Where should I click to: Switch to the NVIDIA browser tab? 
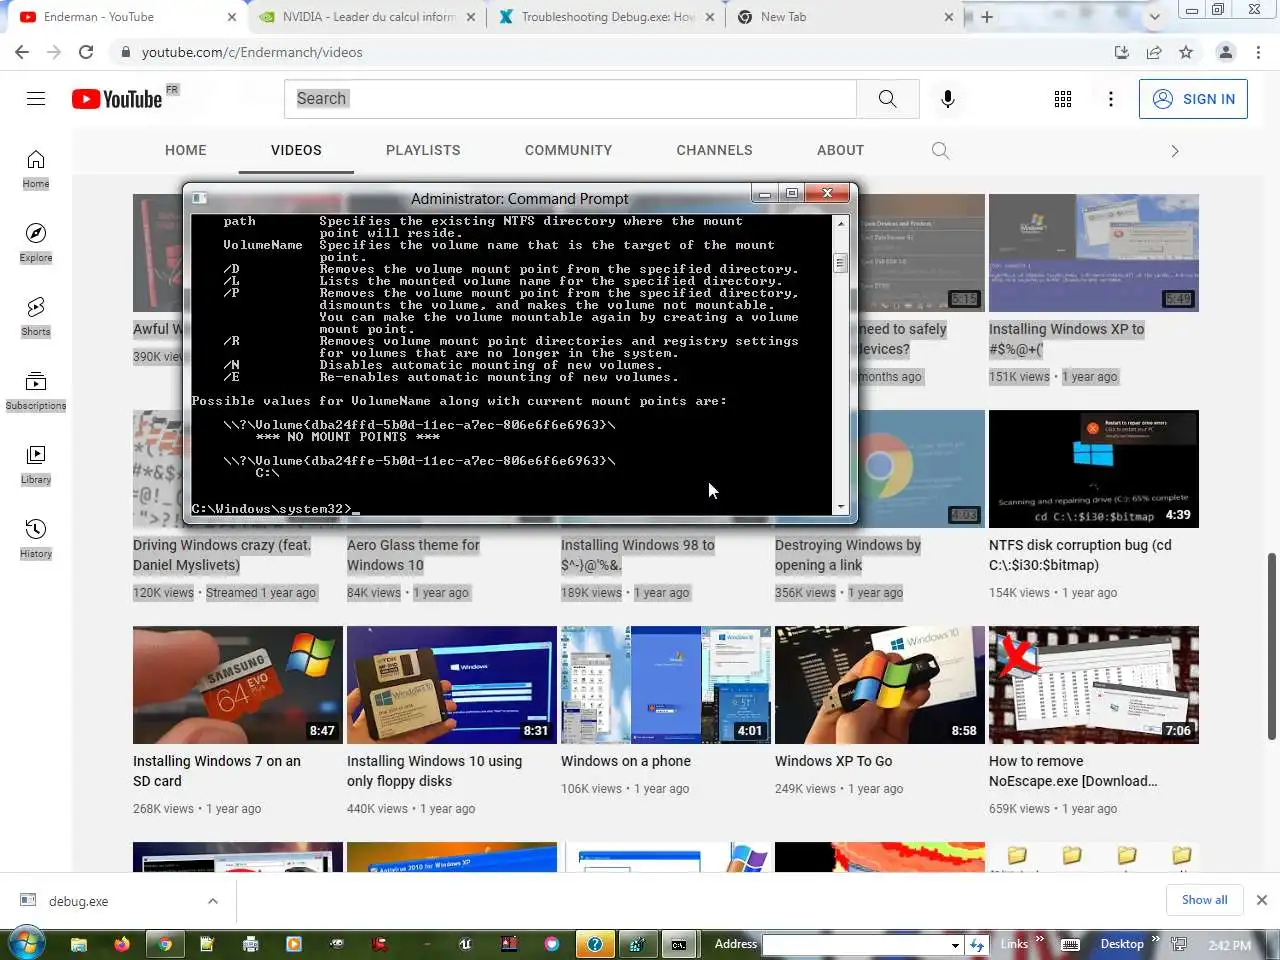coord(365,17)
